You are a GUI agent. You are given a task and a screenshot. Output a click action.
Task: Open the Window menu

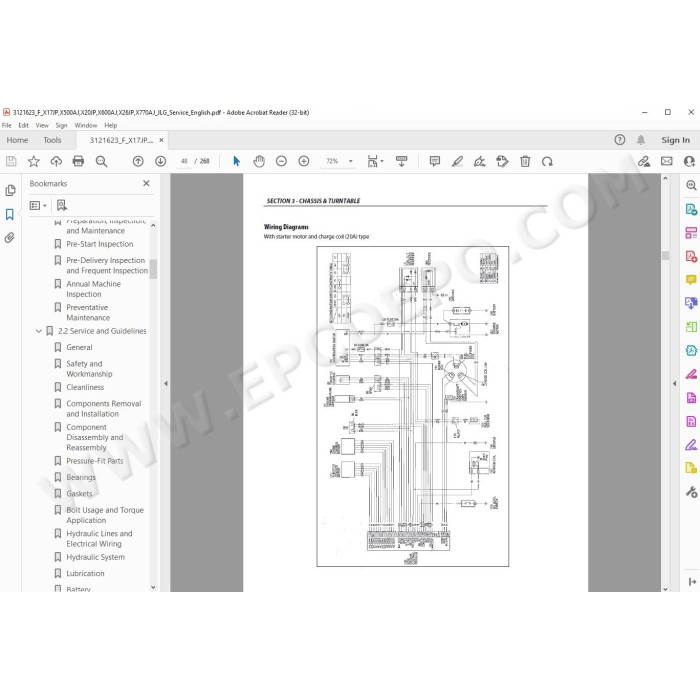tap(86, 125)
